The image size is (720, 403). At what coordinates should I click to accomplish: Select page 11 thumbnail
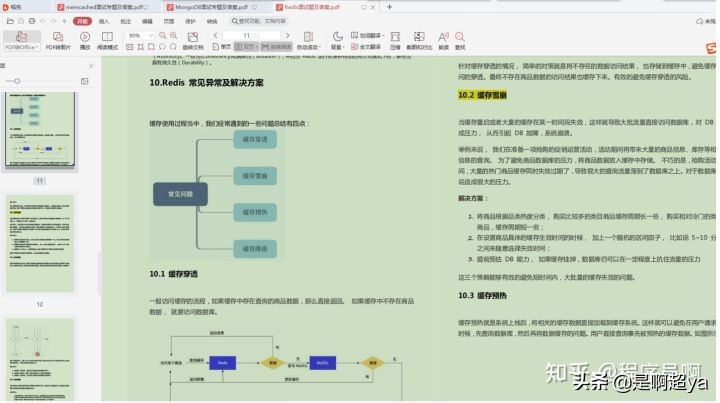click(x=39, y=129)
